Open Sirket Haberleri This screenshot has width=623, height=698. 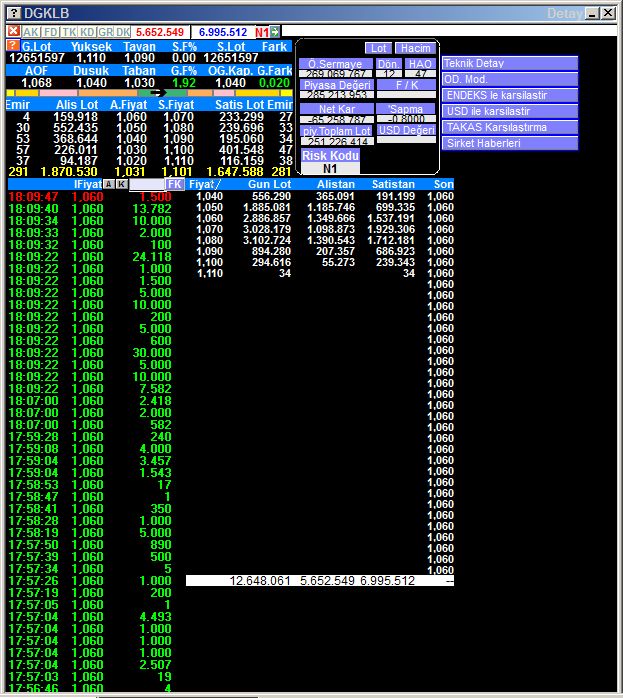pyautogui.click(x=510, y=143)
